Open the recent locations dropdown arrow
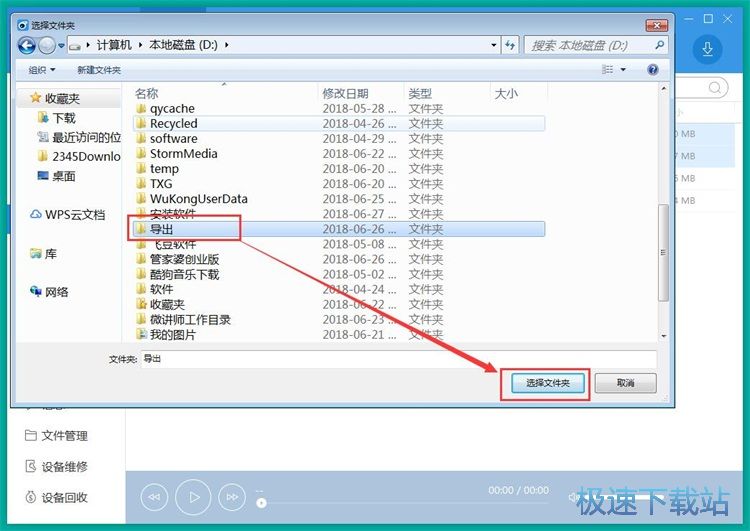The image size is (750, 531). click(x=61, y=46)
